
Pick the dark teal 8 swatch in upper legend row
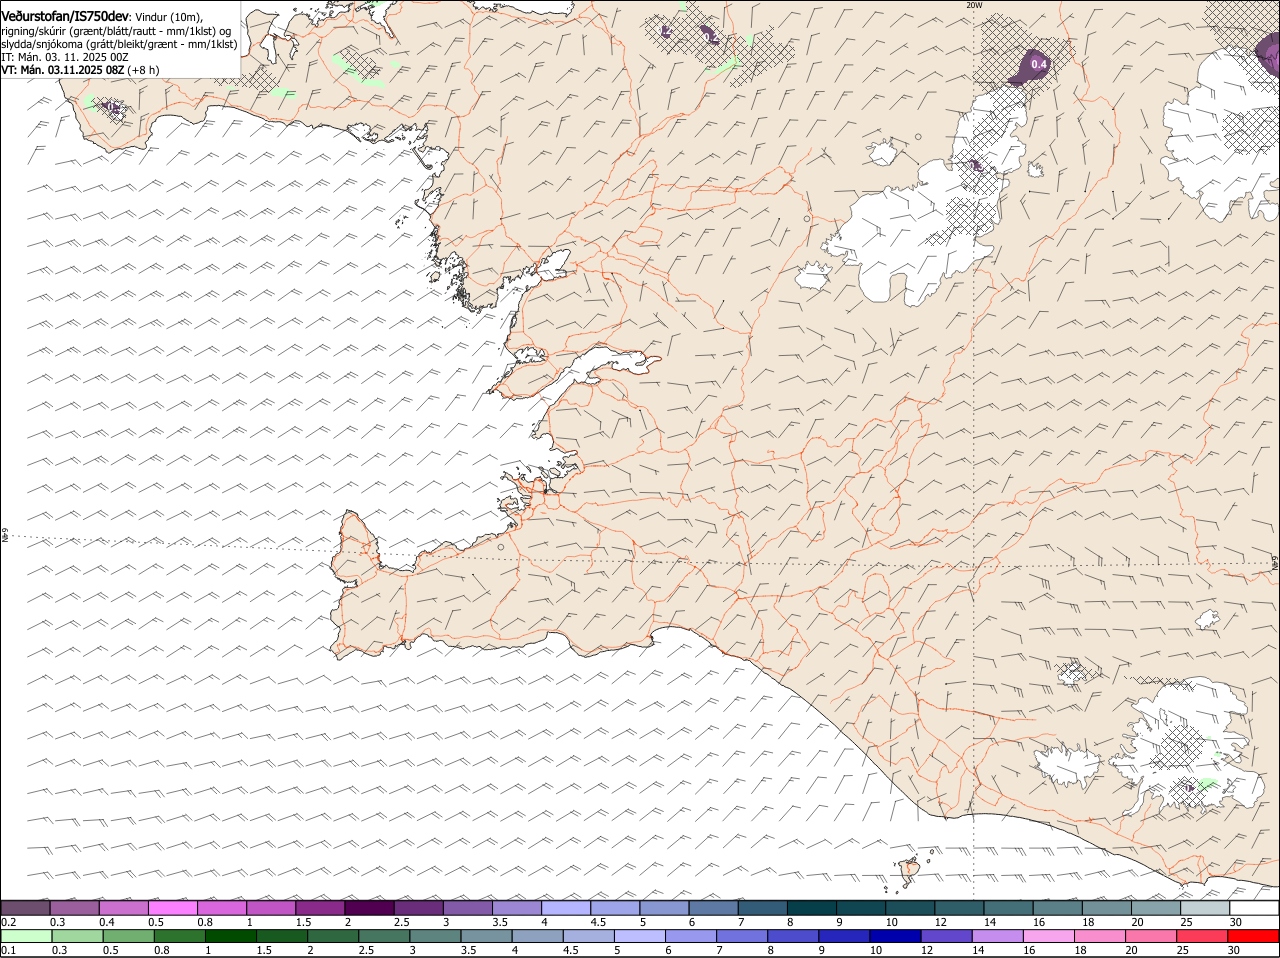point(812,907)
